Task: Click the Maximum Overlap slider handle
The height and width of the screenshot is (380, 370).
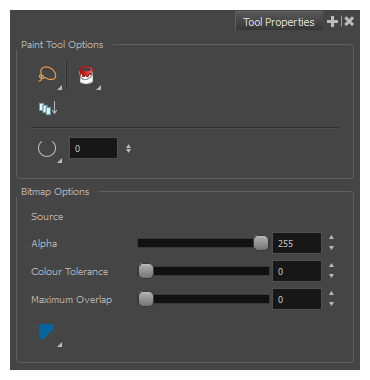Action: coord(146,299)
